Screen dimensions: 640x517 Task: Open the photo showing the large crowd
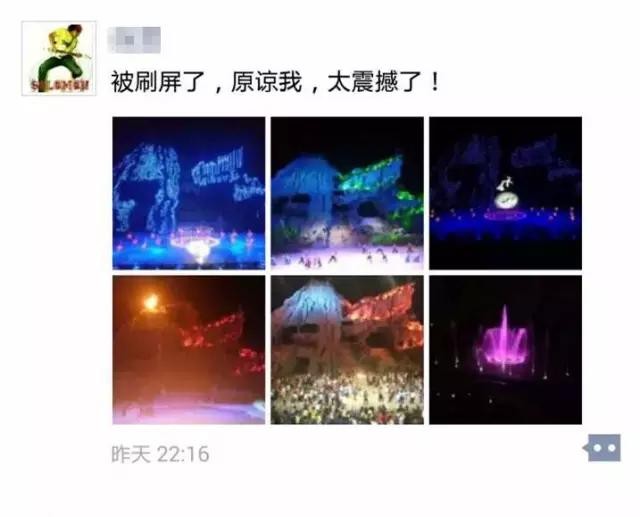coord(347,350)
